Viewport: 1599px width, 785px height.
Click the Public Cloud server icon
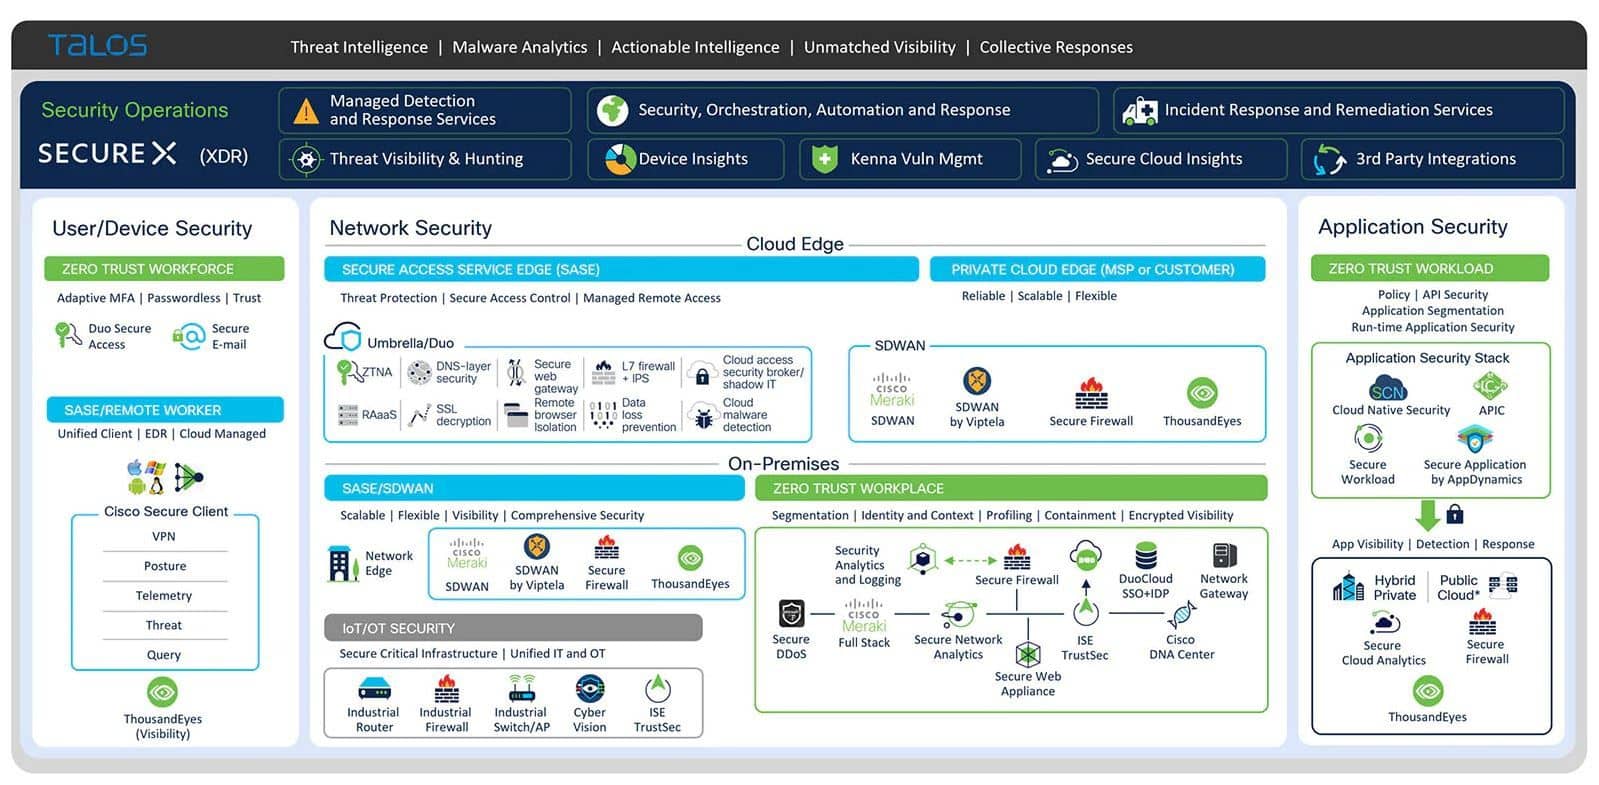click(1503, 585)
